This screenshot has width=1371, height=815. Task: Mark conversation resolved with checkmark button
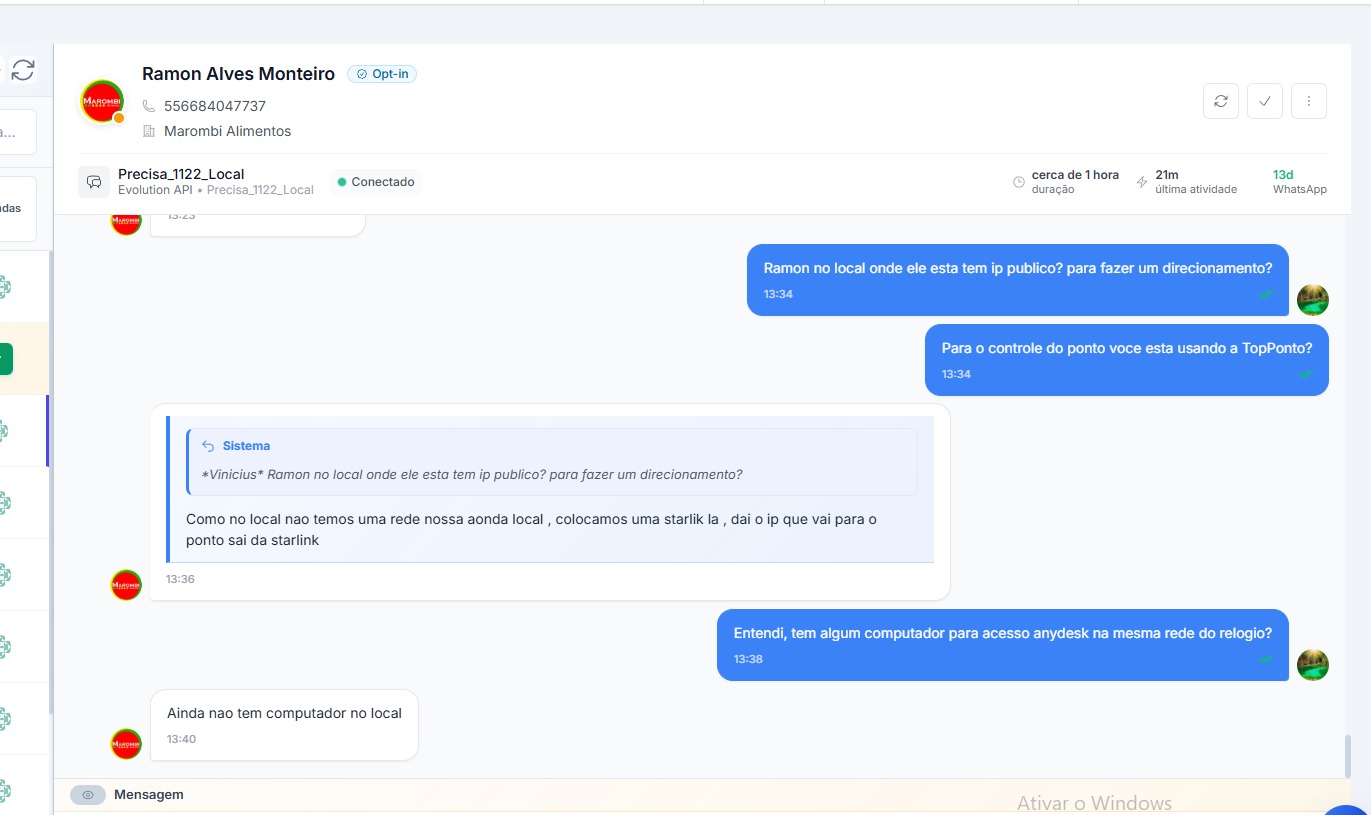(x=1265, y=101)
